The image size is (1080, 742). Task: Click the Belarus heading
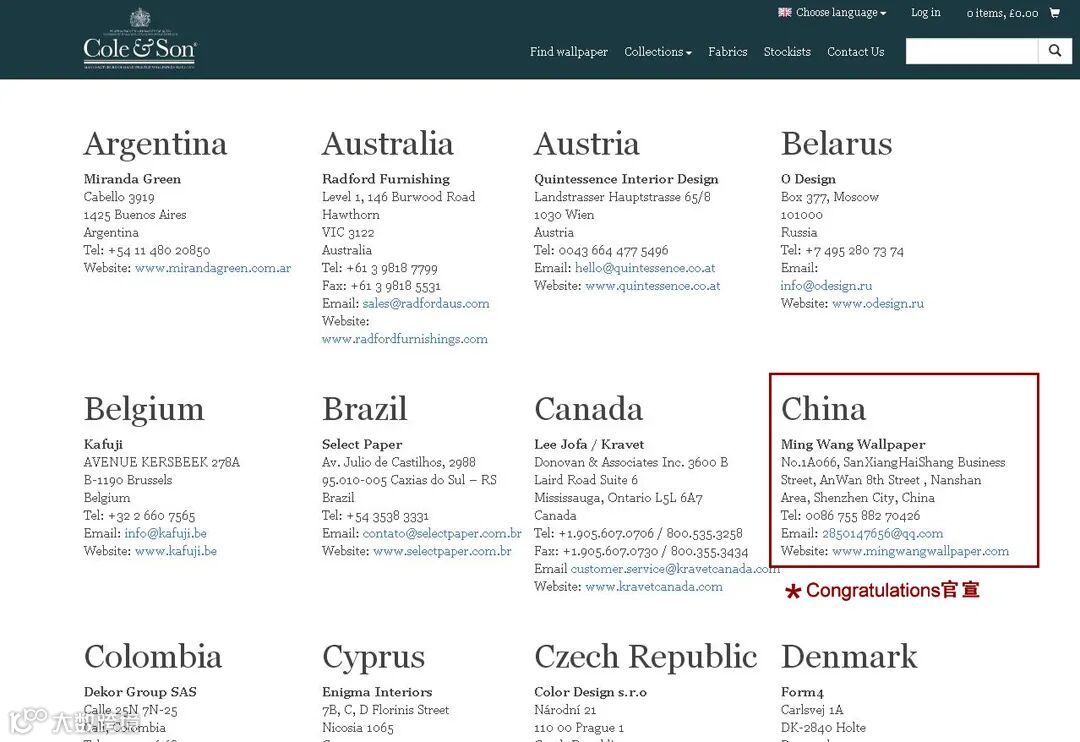click(x=836, y=144)
